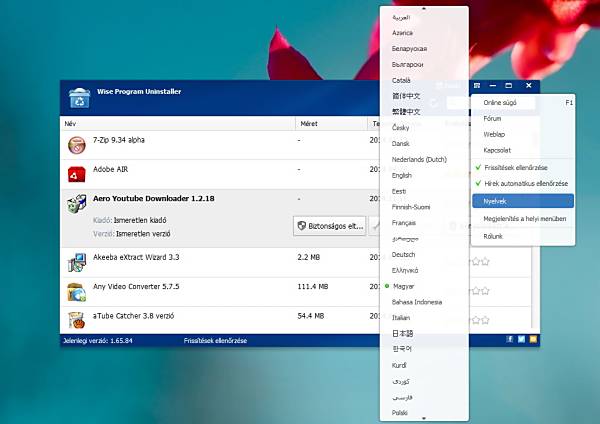
Task: Select the 7-Zip 9.34 alpha row name
Action: pos(119,140)
